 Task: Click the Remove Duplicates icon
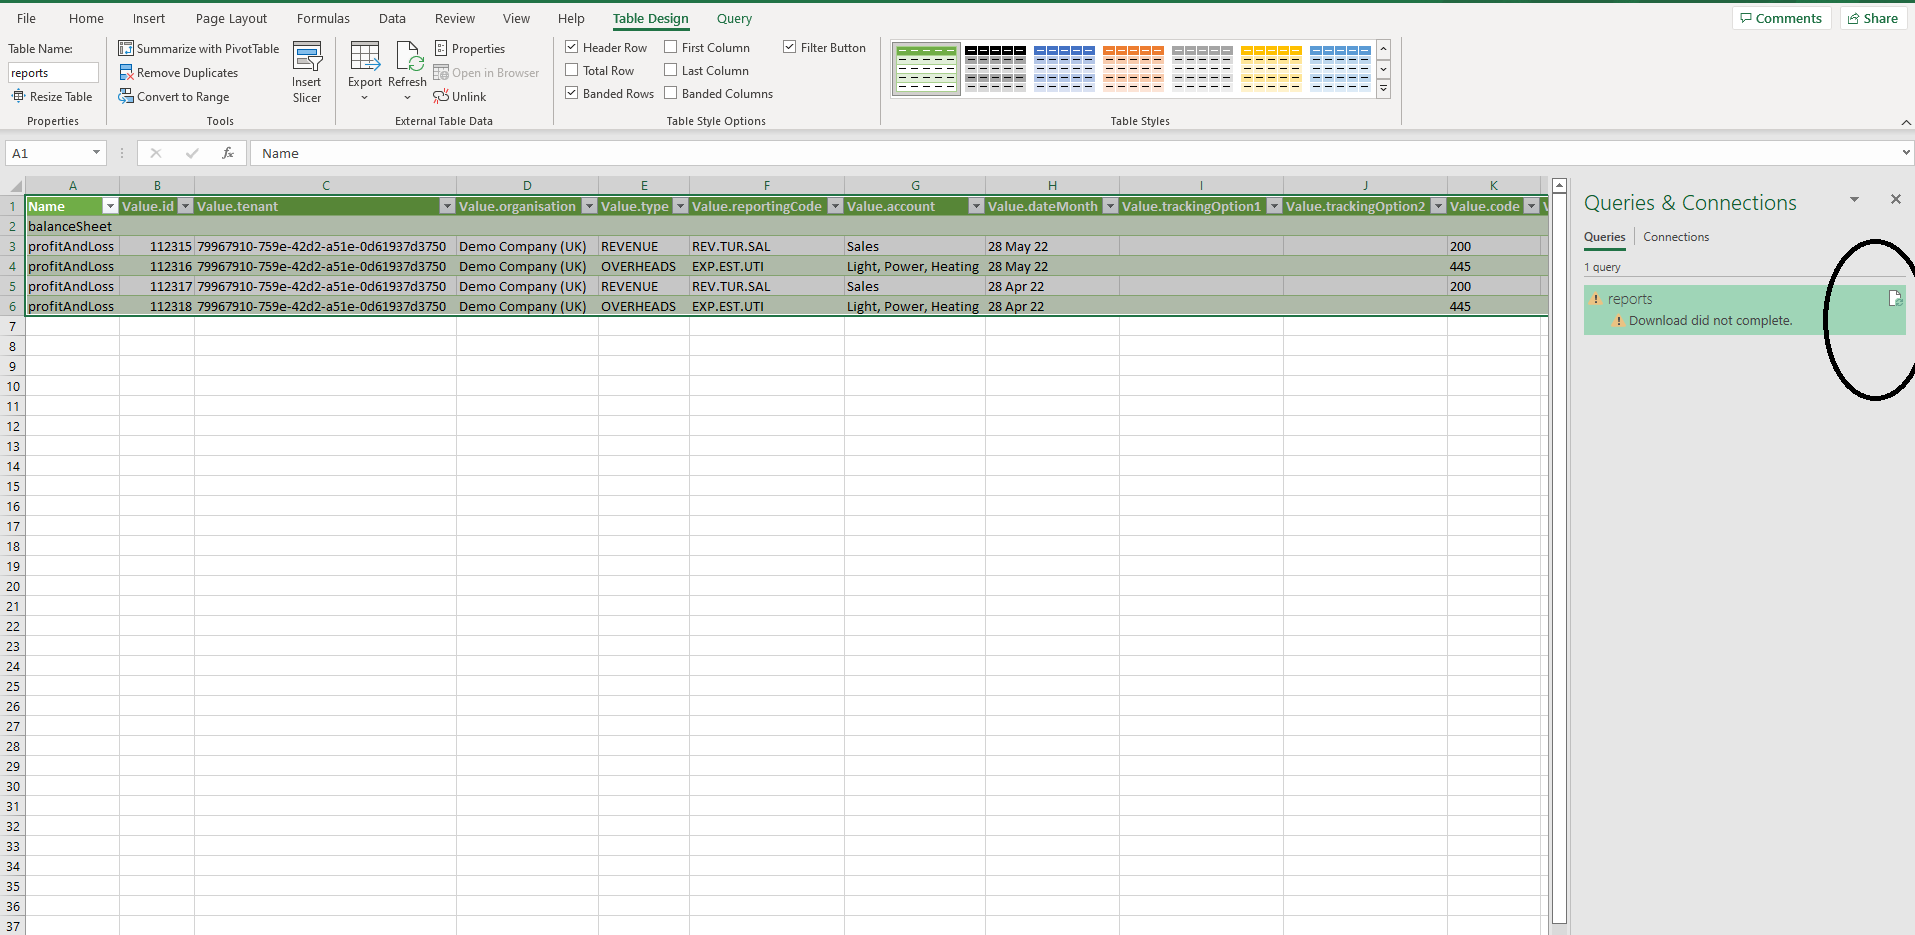point(126,73)
